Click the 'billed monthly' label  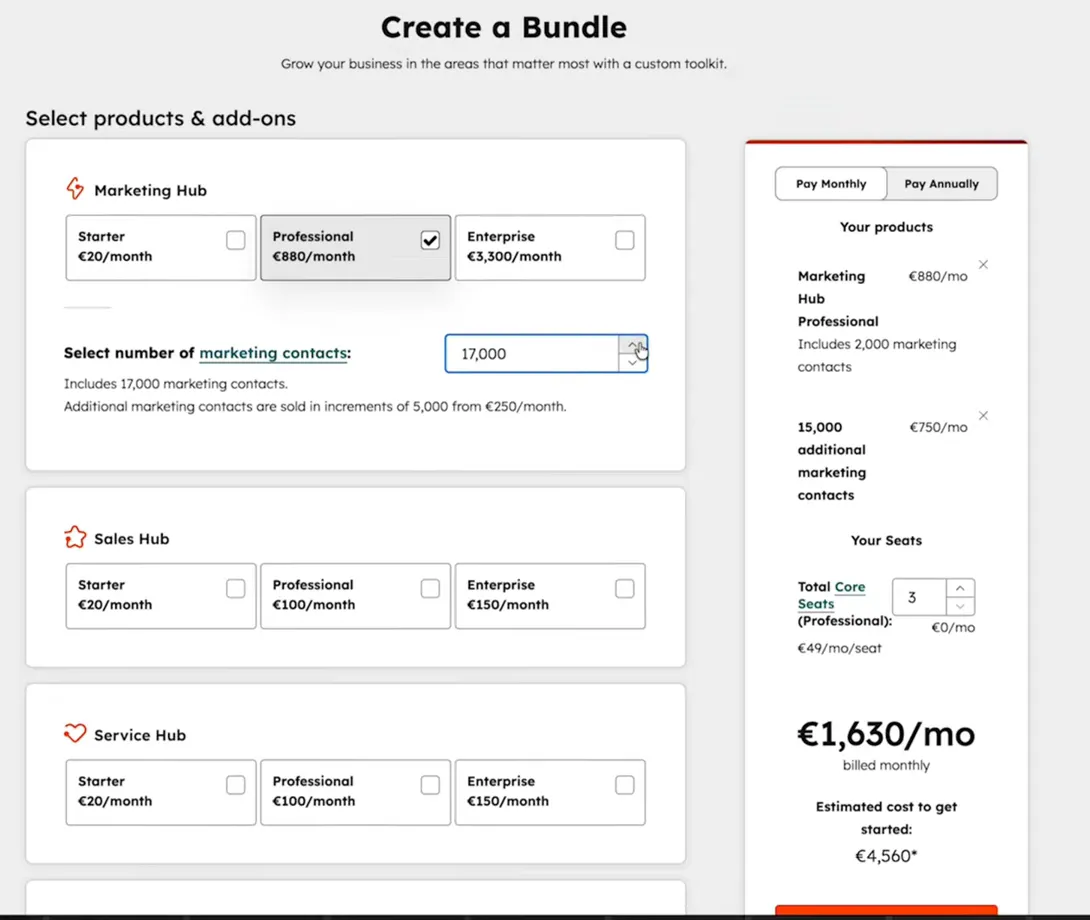(886, 765)
